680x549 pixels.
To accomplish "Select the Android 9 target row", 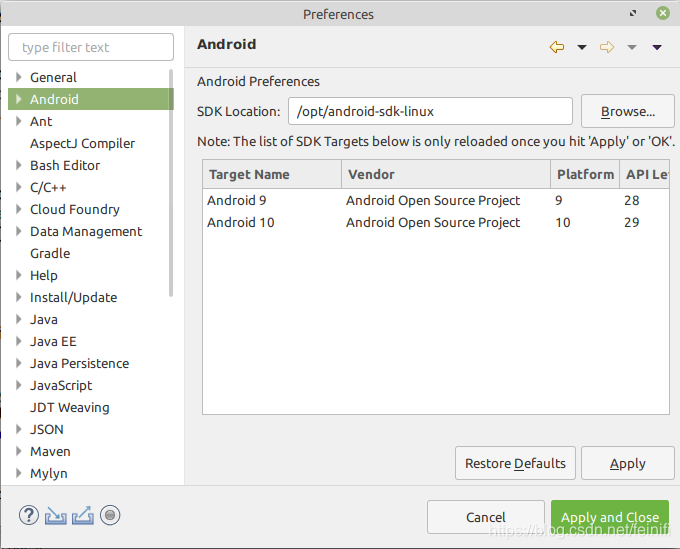I will point(436,200).
